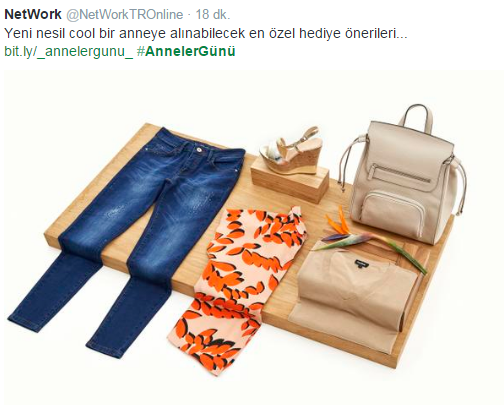Viewport: 504px width, 405px height.
Task: Click the backpack's front zipper pocket
Action: coord(393,213)
